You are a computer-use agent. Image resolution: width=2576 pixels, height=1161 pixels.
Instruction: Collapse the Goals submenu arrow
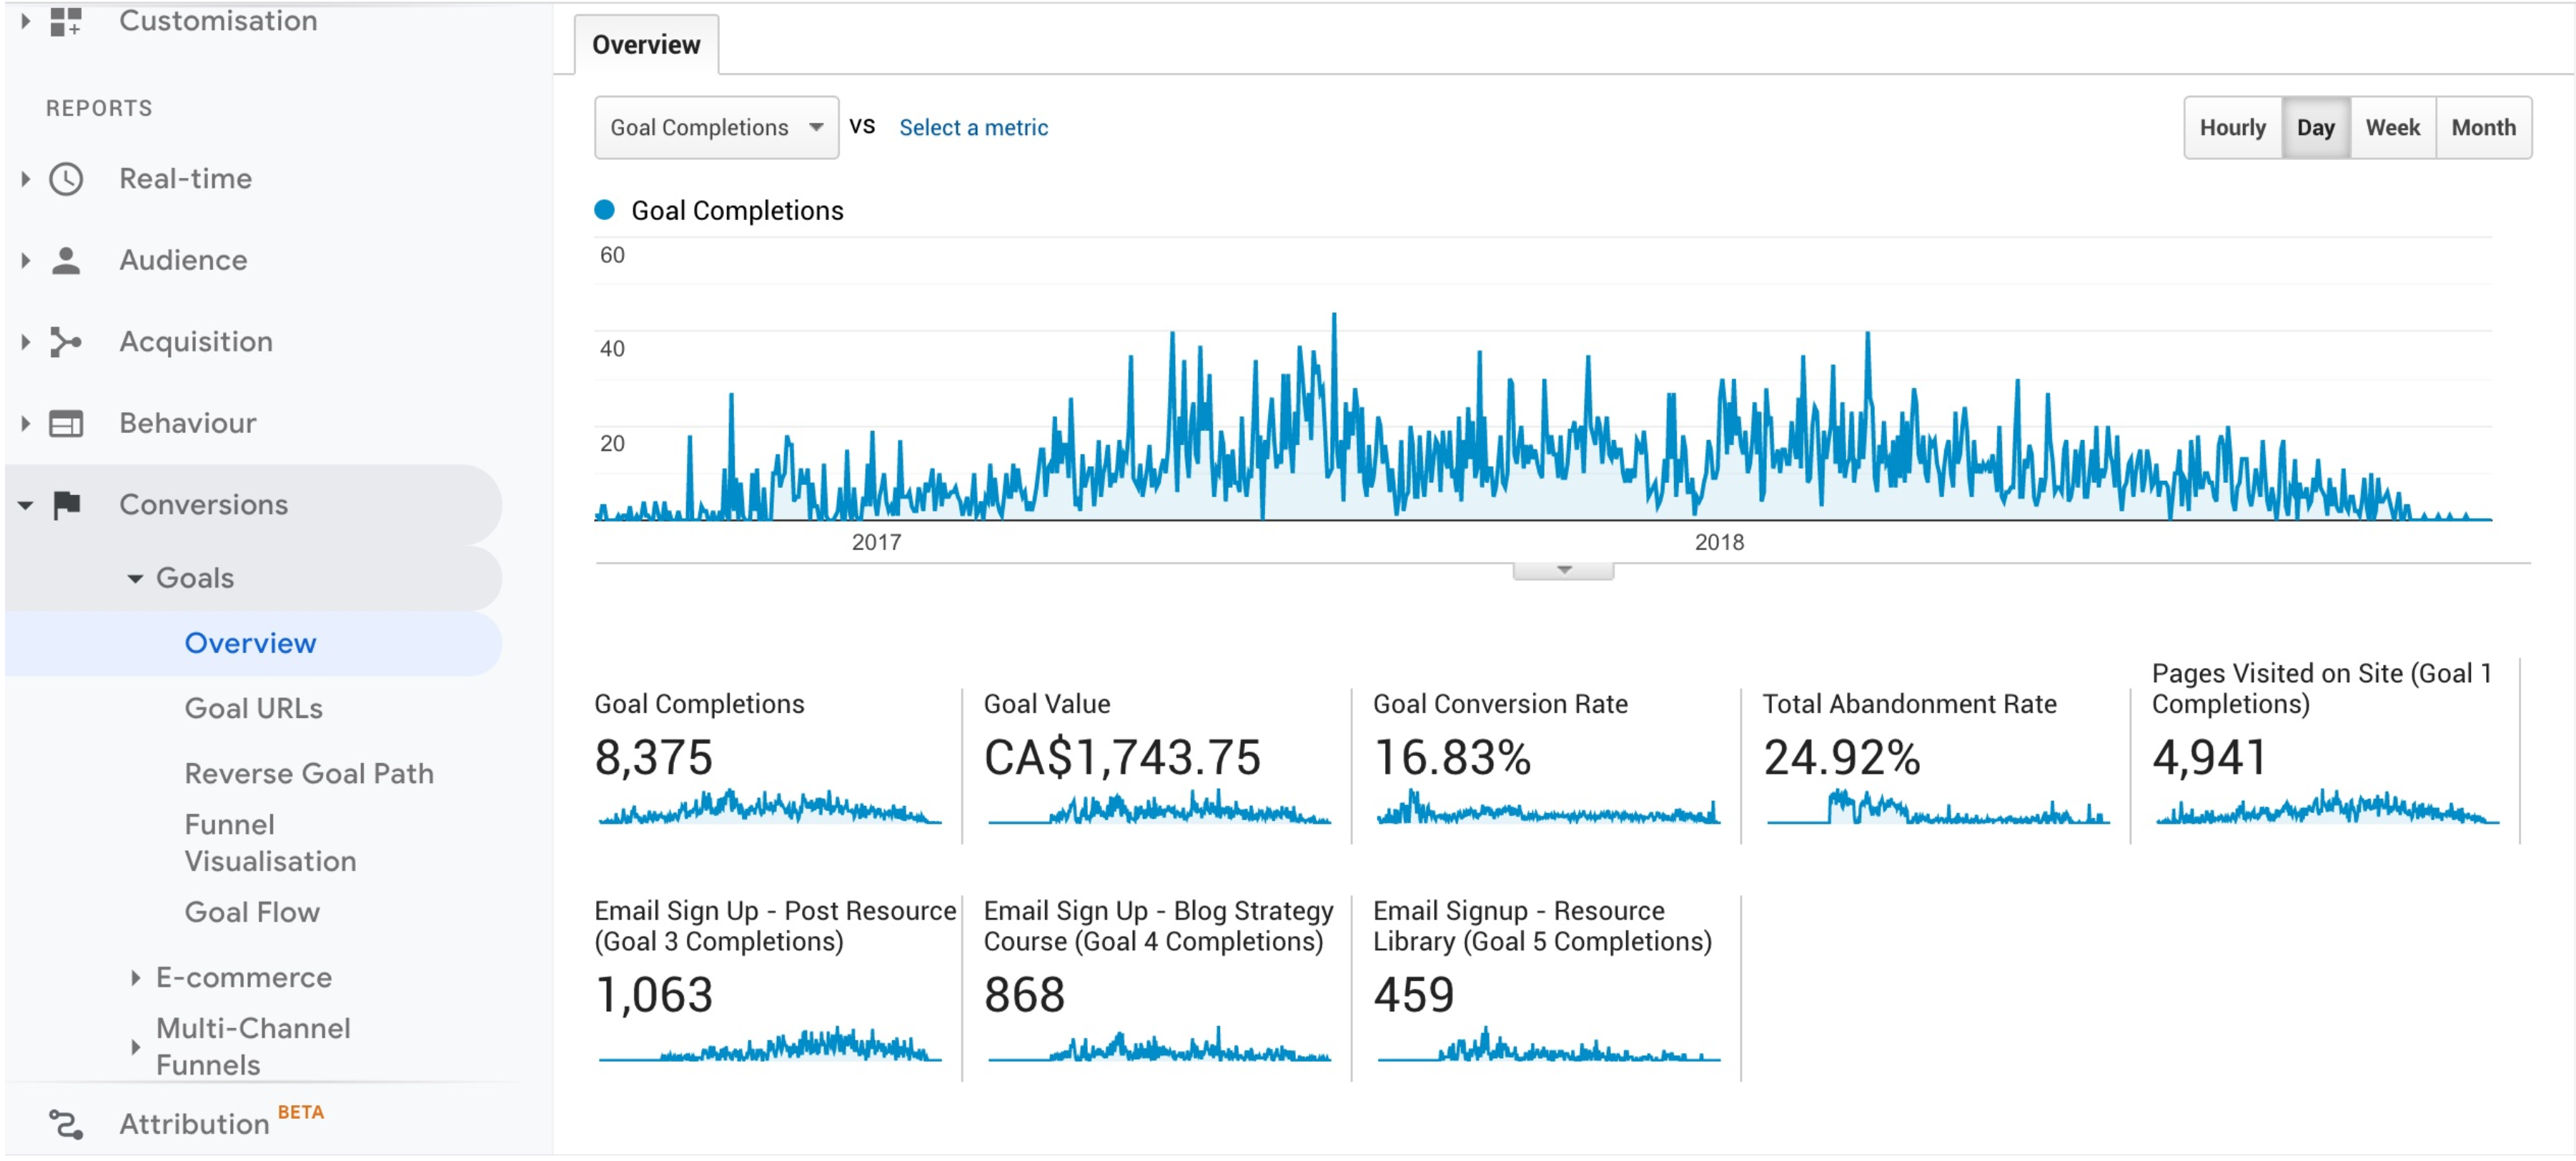[x=135, y=578]
